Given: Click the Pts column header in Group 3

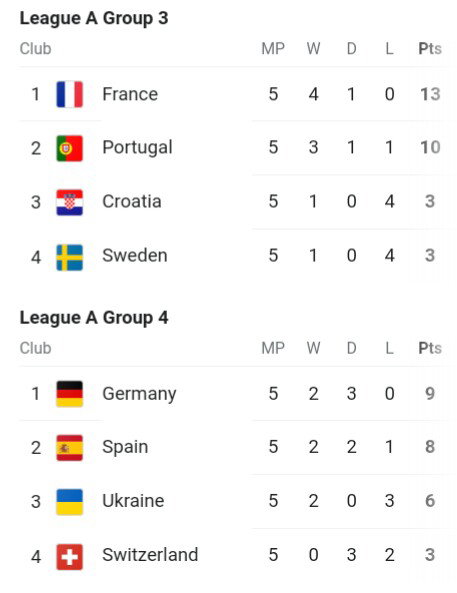Looking at the screenshot, I should (430, 49).
